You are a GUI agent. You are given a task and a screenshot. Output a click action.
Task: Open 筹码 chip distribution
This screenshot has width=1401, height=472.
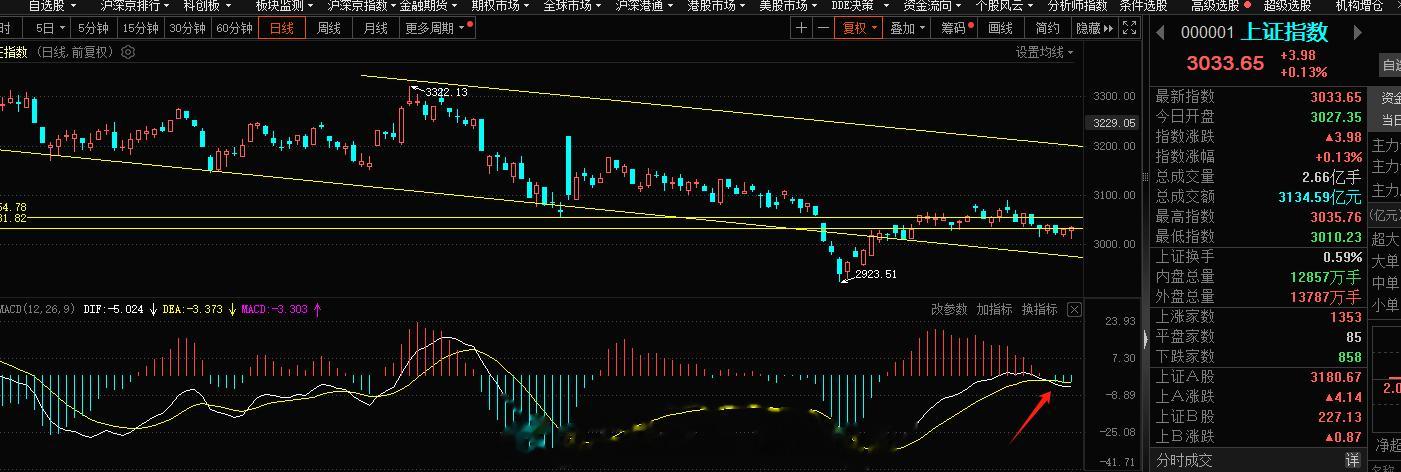[953, 28]
